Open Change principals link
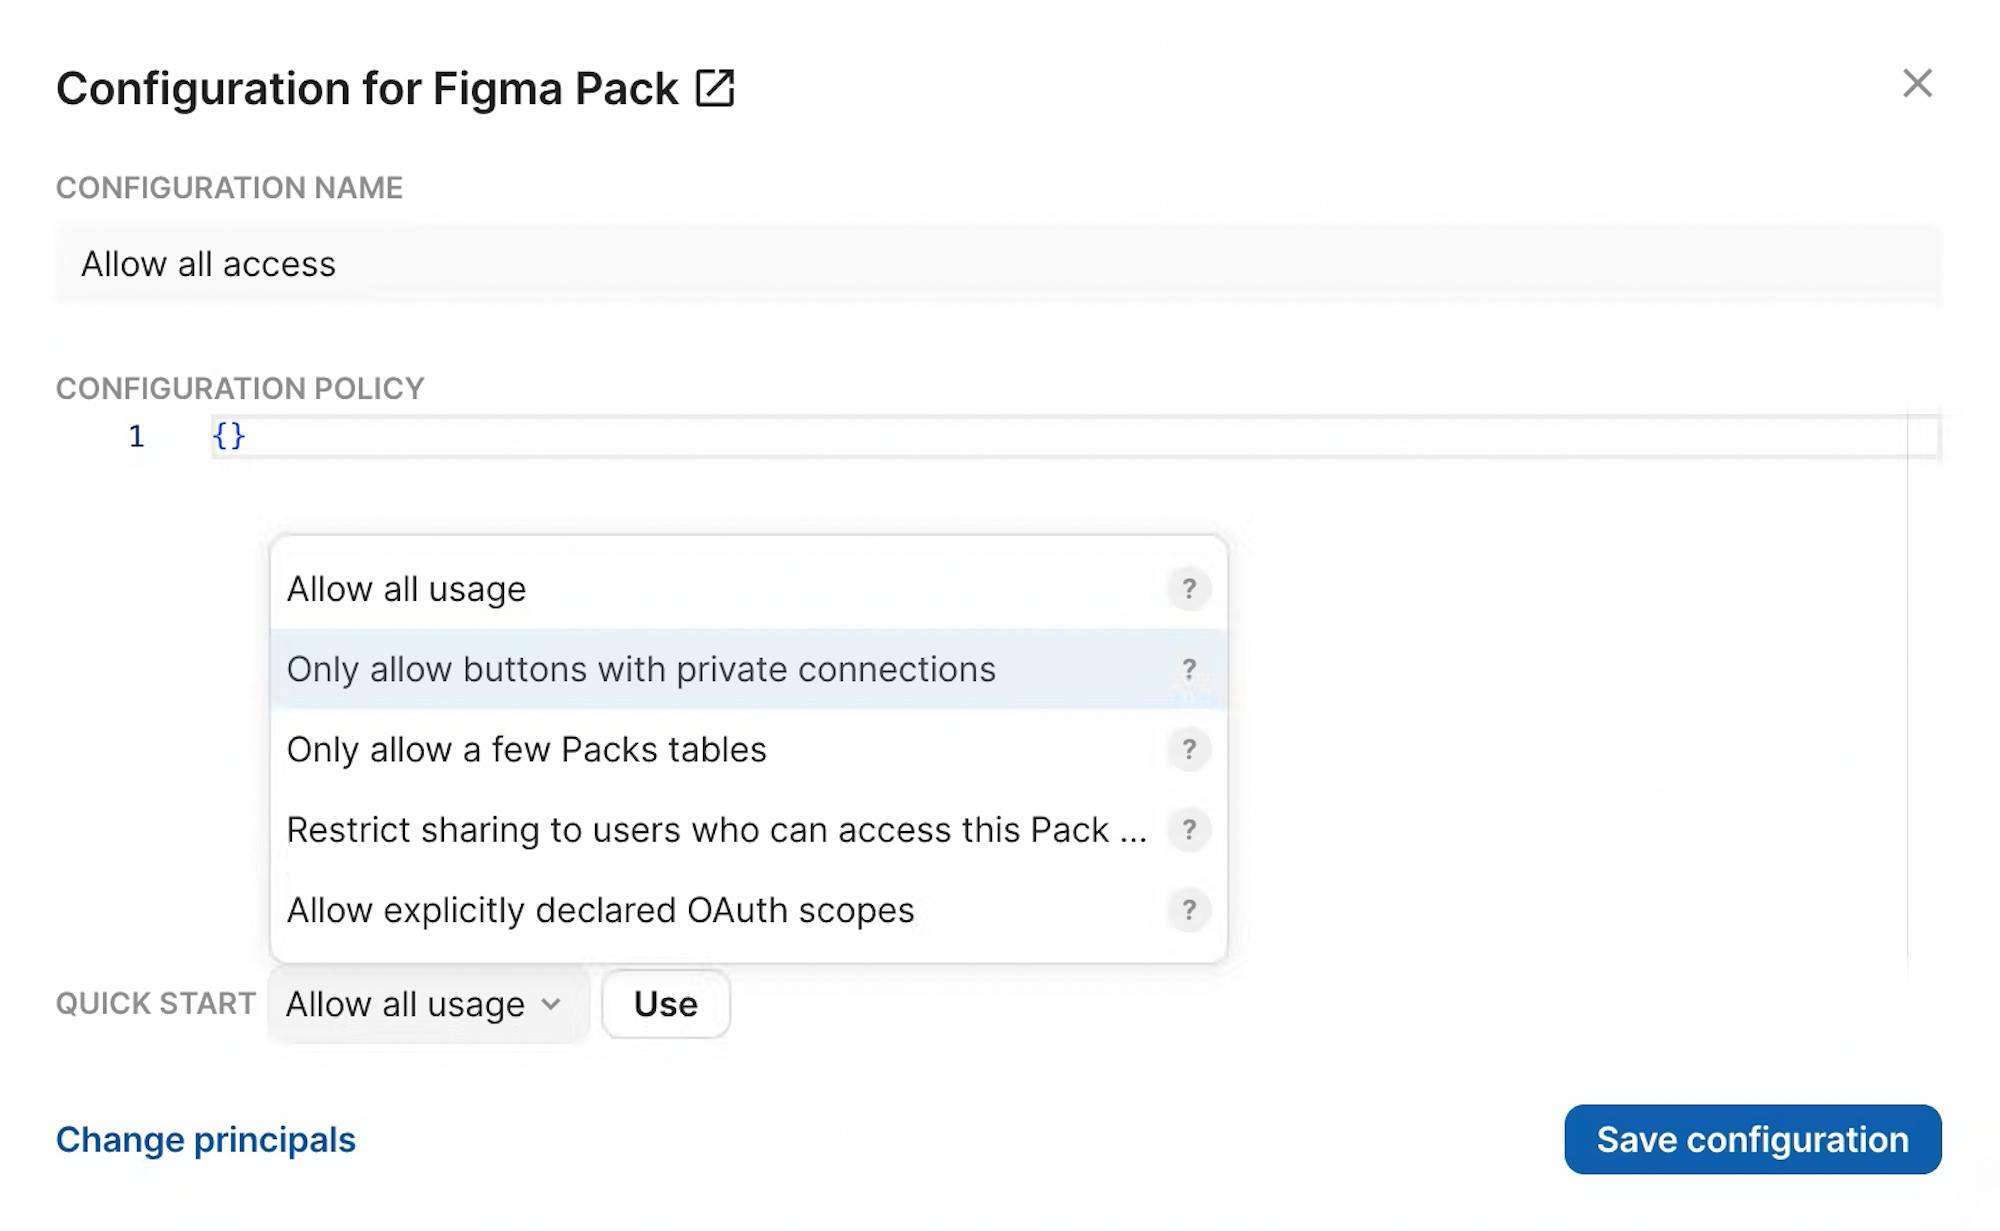 [x=206, y=1140]
